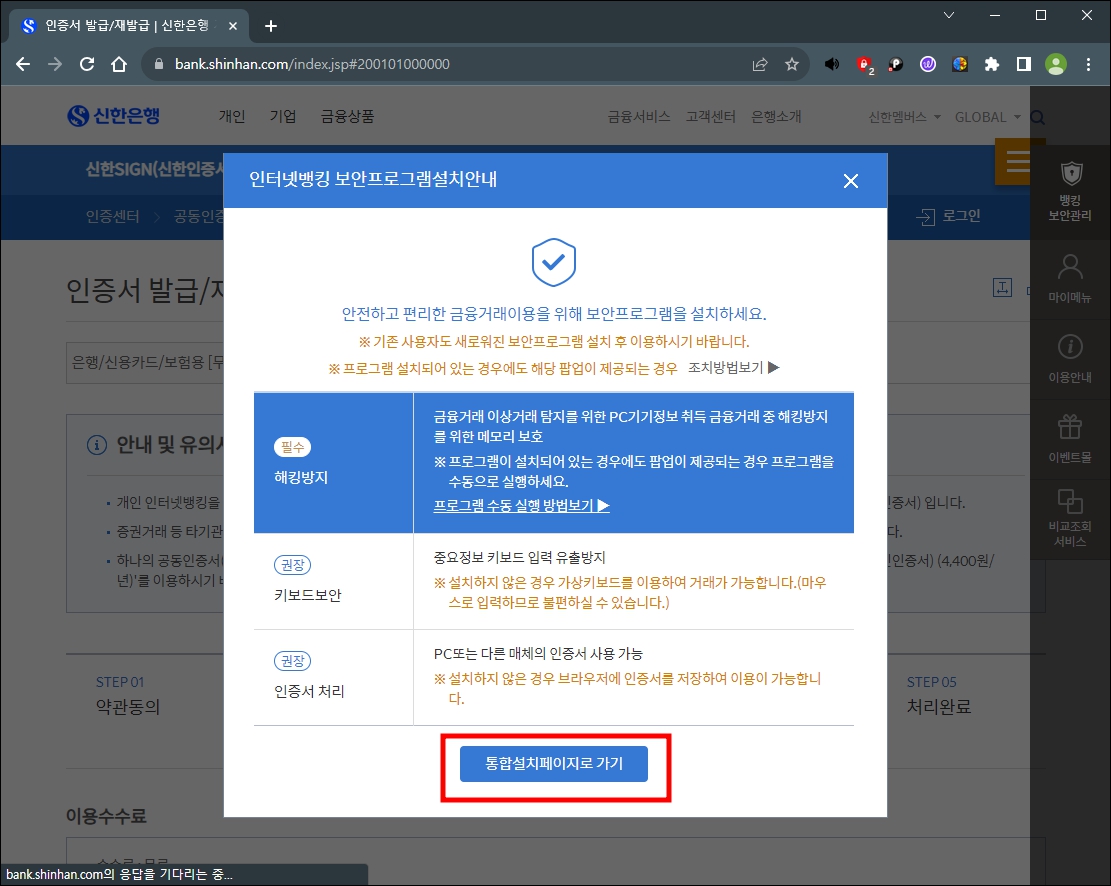Open the Chrome profile avatar

[x=1056, y=65]
